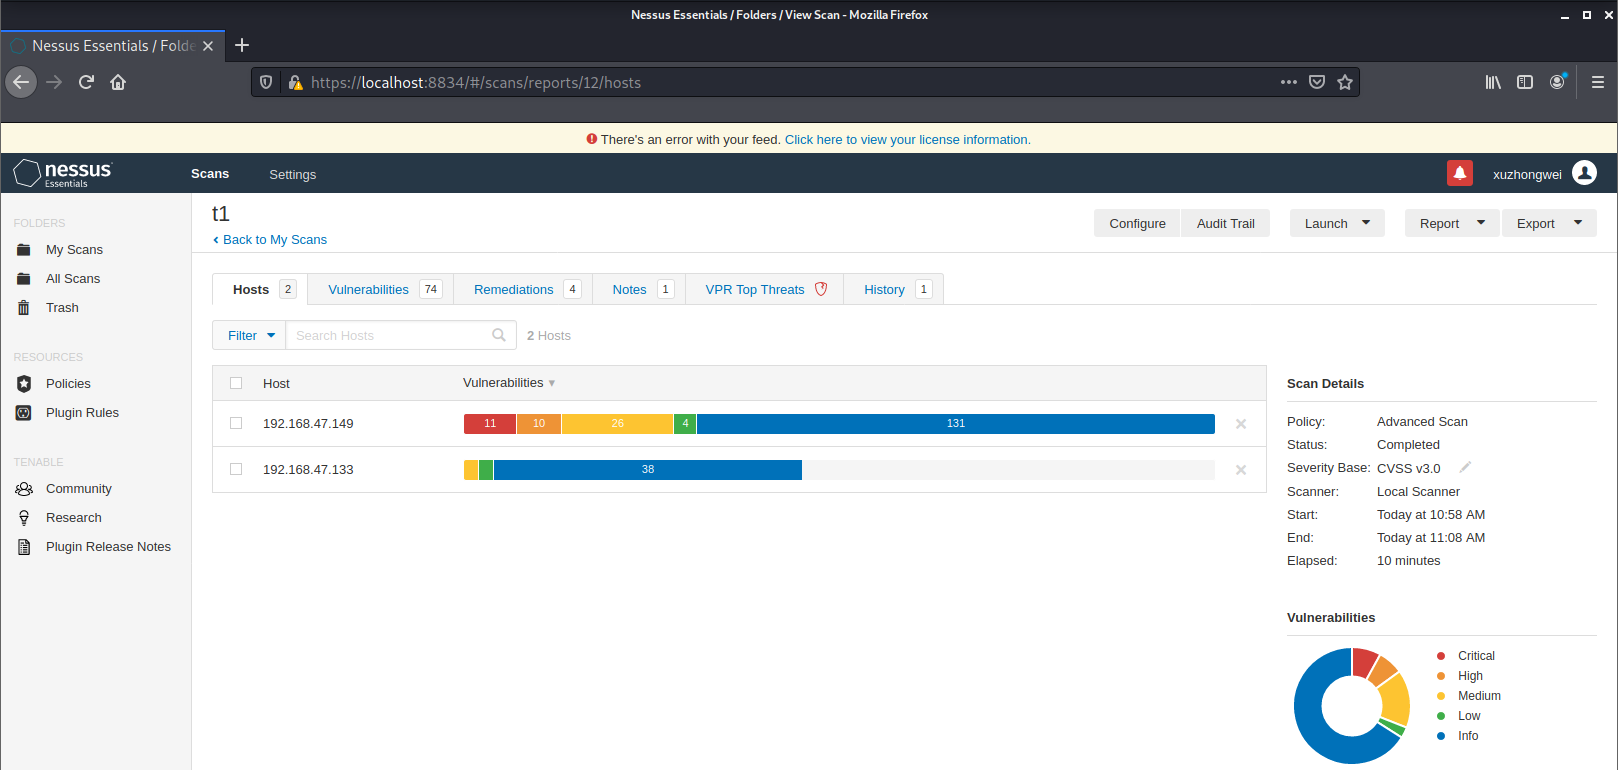The width and height of the screenshot is (1618, 770).
Task: Click the Configure button
Action: point(1137,223)
